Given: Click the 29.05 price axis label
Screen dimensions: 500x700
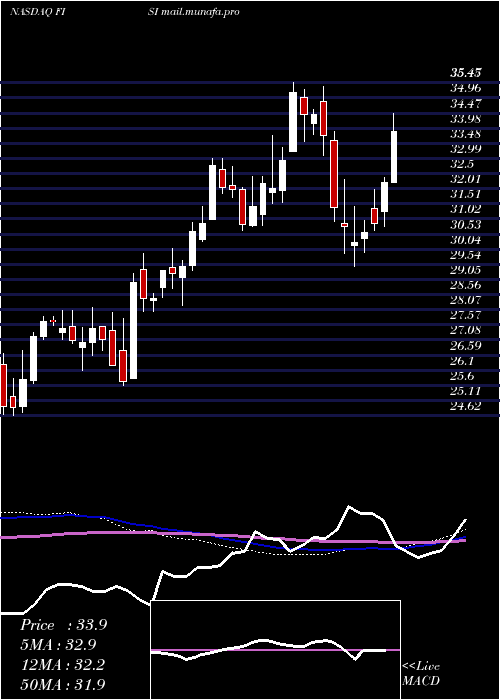Looking at the screenshot, I should click(x=467, y=270).
